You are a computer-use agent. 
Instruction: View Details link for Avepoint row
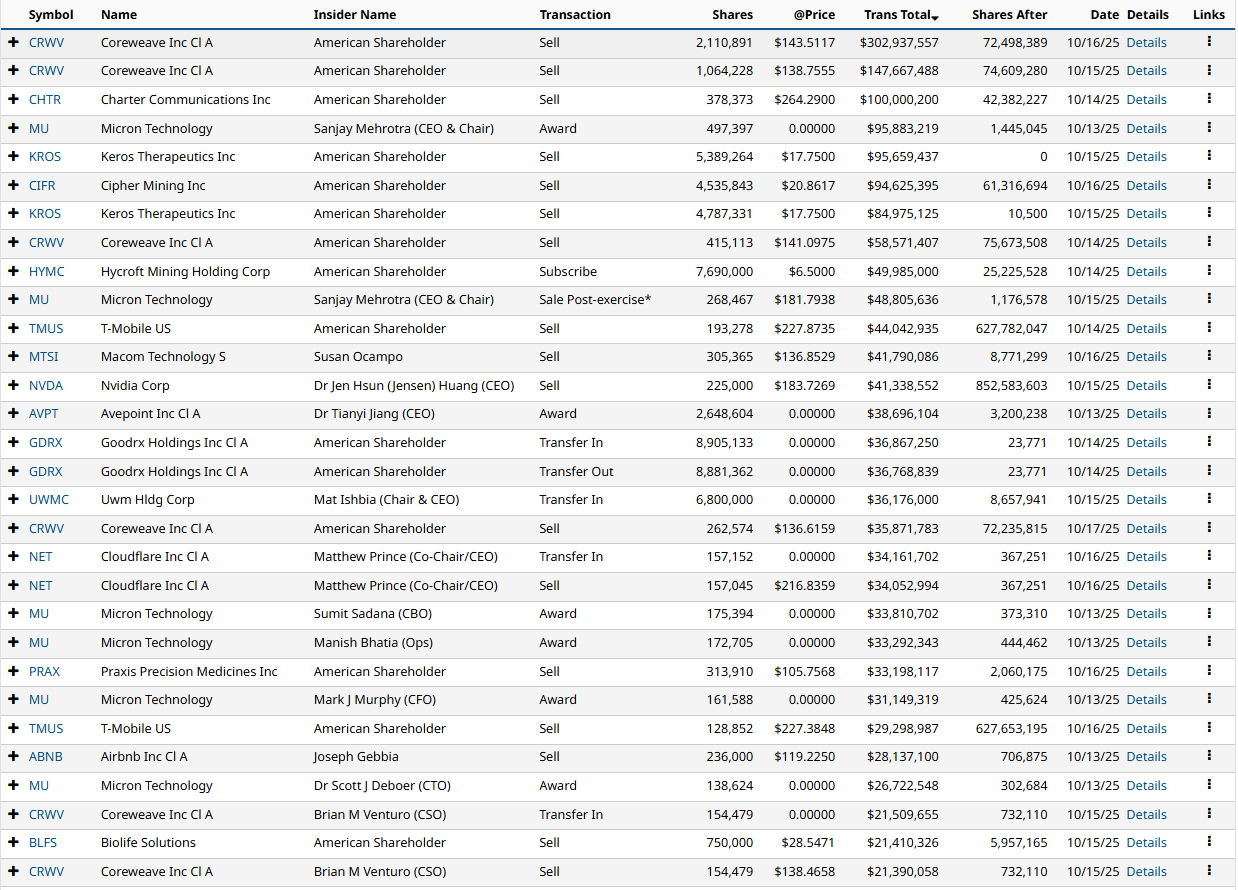1146,413
